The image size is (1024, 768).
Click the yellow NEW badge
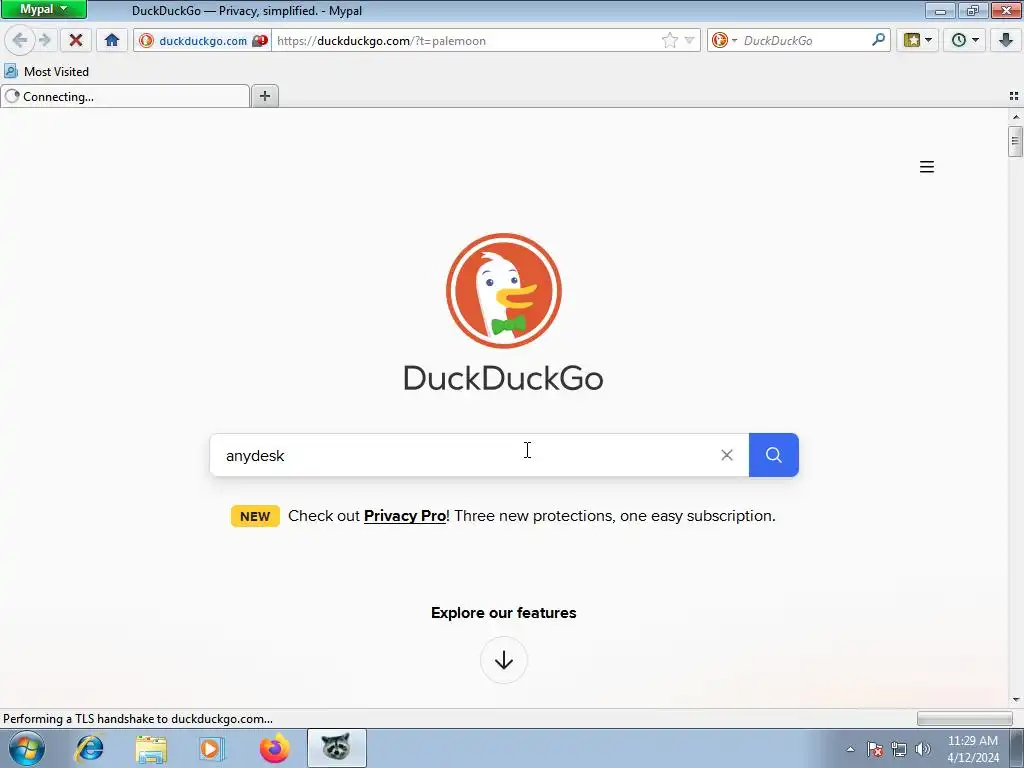click(255, 516)
